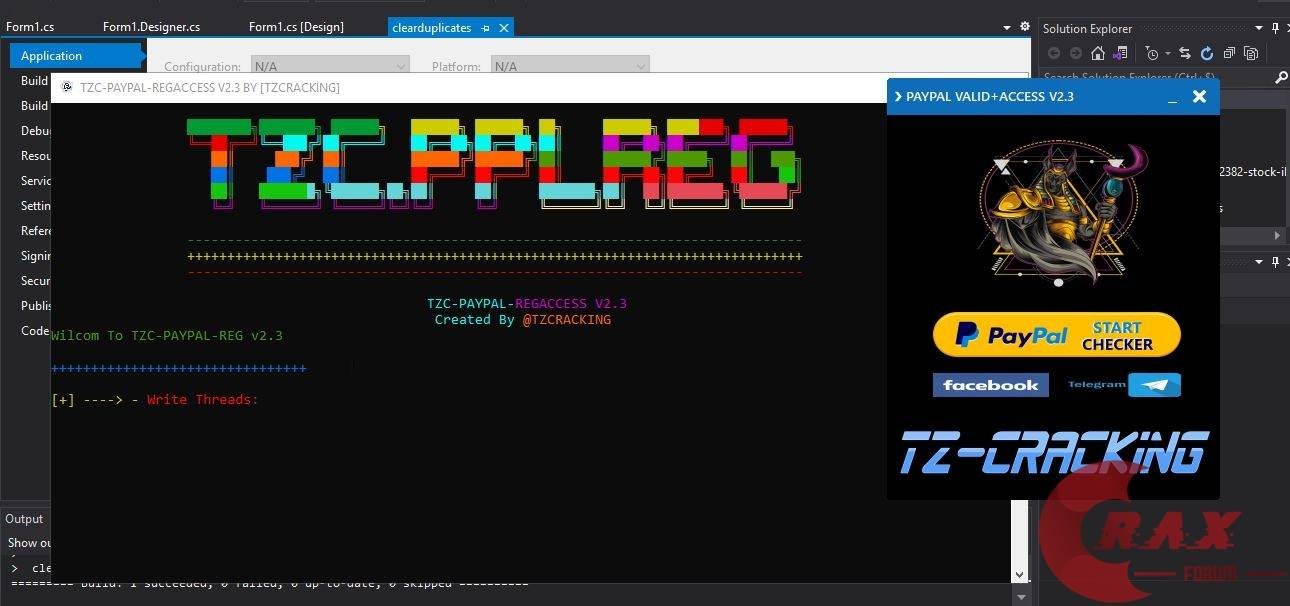Go back in Solution Explorer
Screen dimensions: 1290x606
pyautogui.click(x=1054, y=53)
